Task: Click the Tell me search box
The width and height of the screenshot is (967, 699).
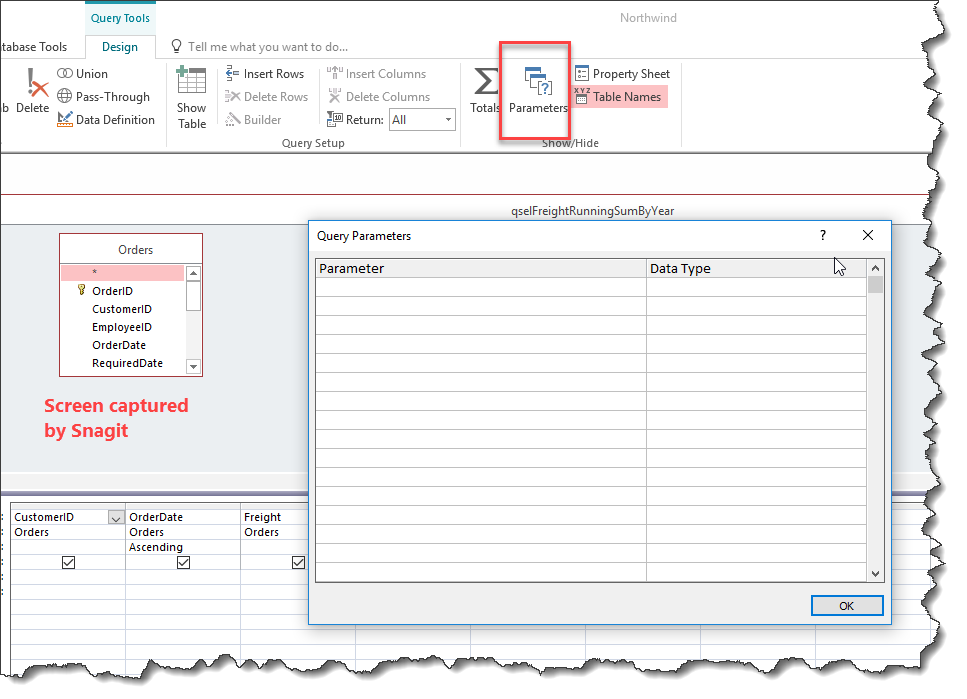Action: pyautogui.click(x=268, y=47)
